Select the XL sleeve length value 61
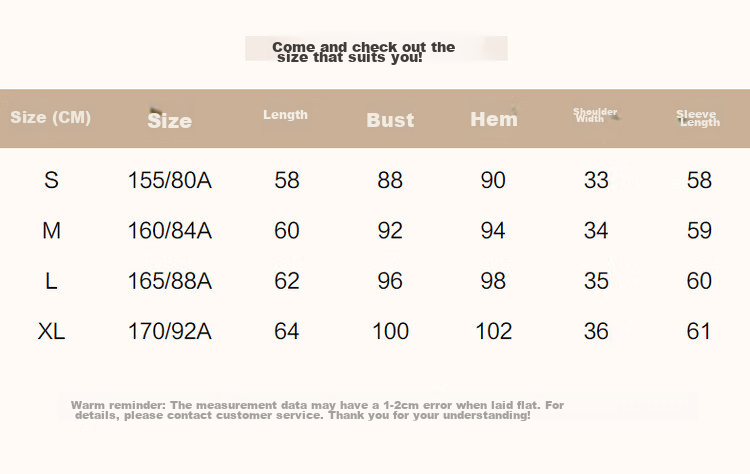This screenshot has width=750, height=474. click(699, 331)
